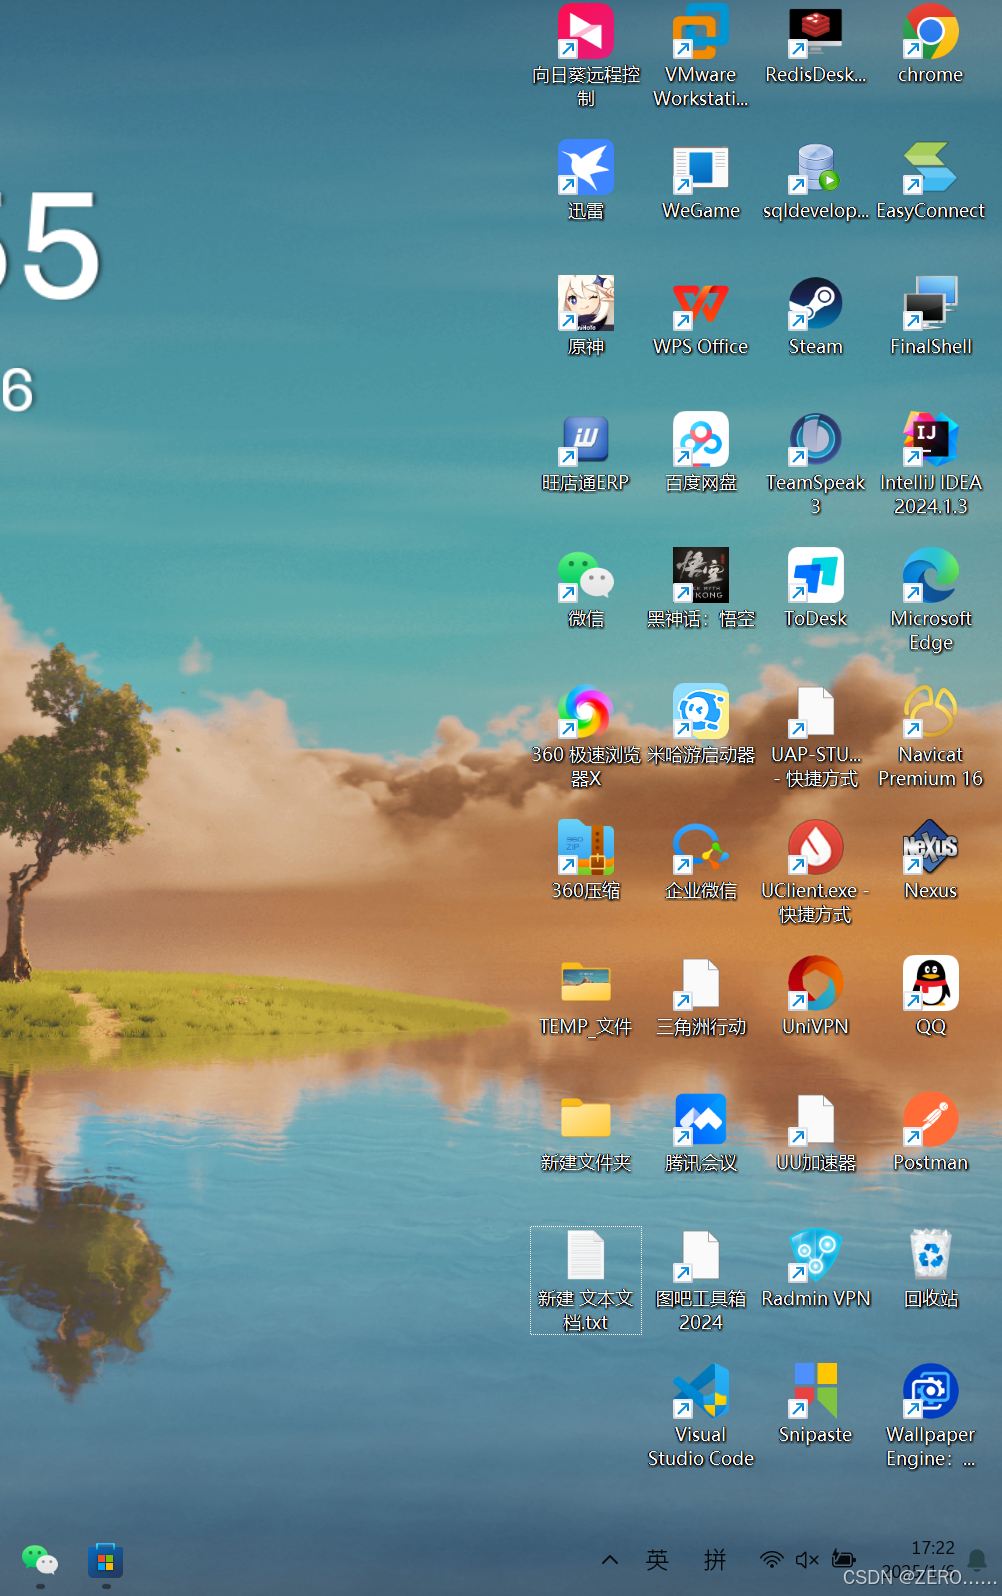This screenshot has height=1596, width=1002.
Task: Open Microsoft Store taskbar icon
Action: point(105,1560)
